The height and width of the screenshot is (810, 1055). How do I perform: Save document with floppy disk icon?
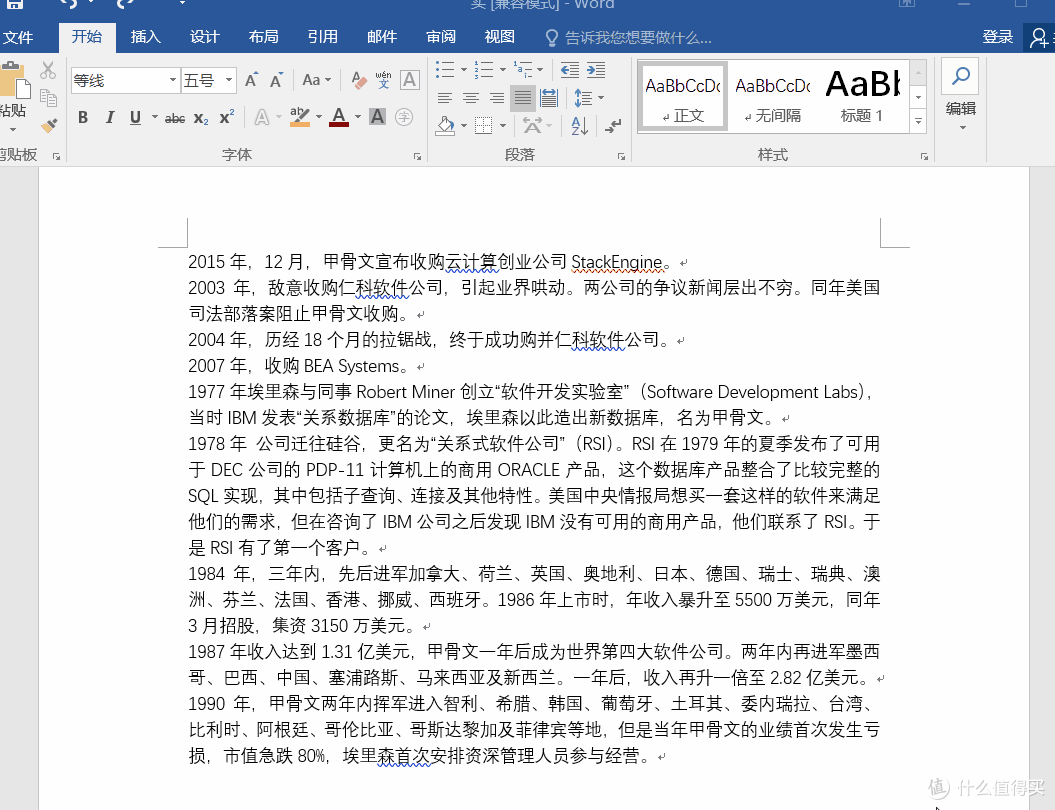(x=14, y=3)
